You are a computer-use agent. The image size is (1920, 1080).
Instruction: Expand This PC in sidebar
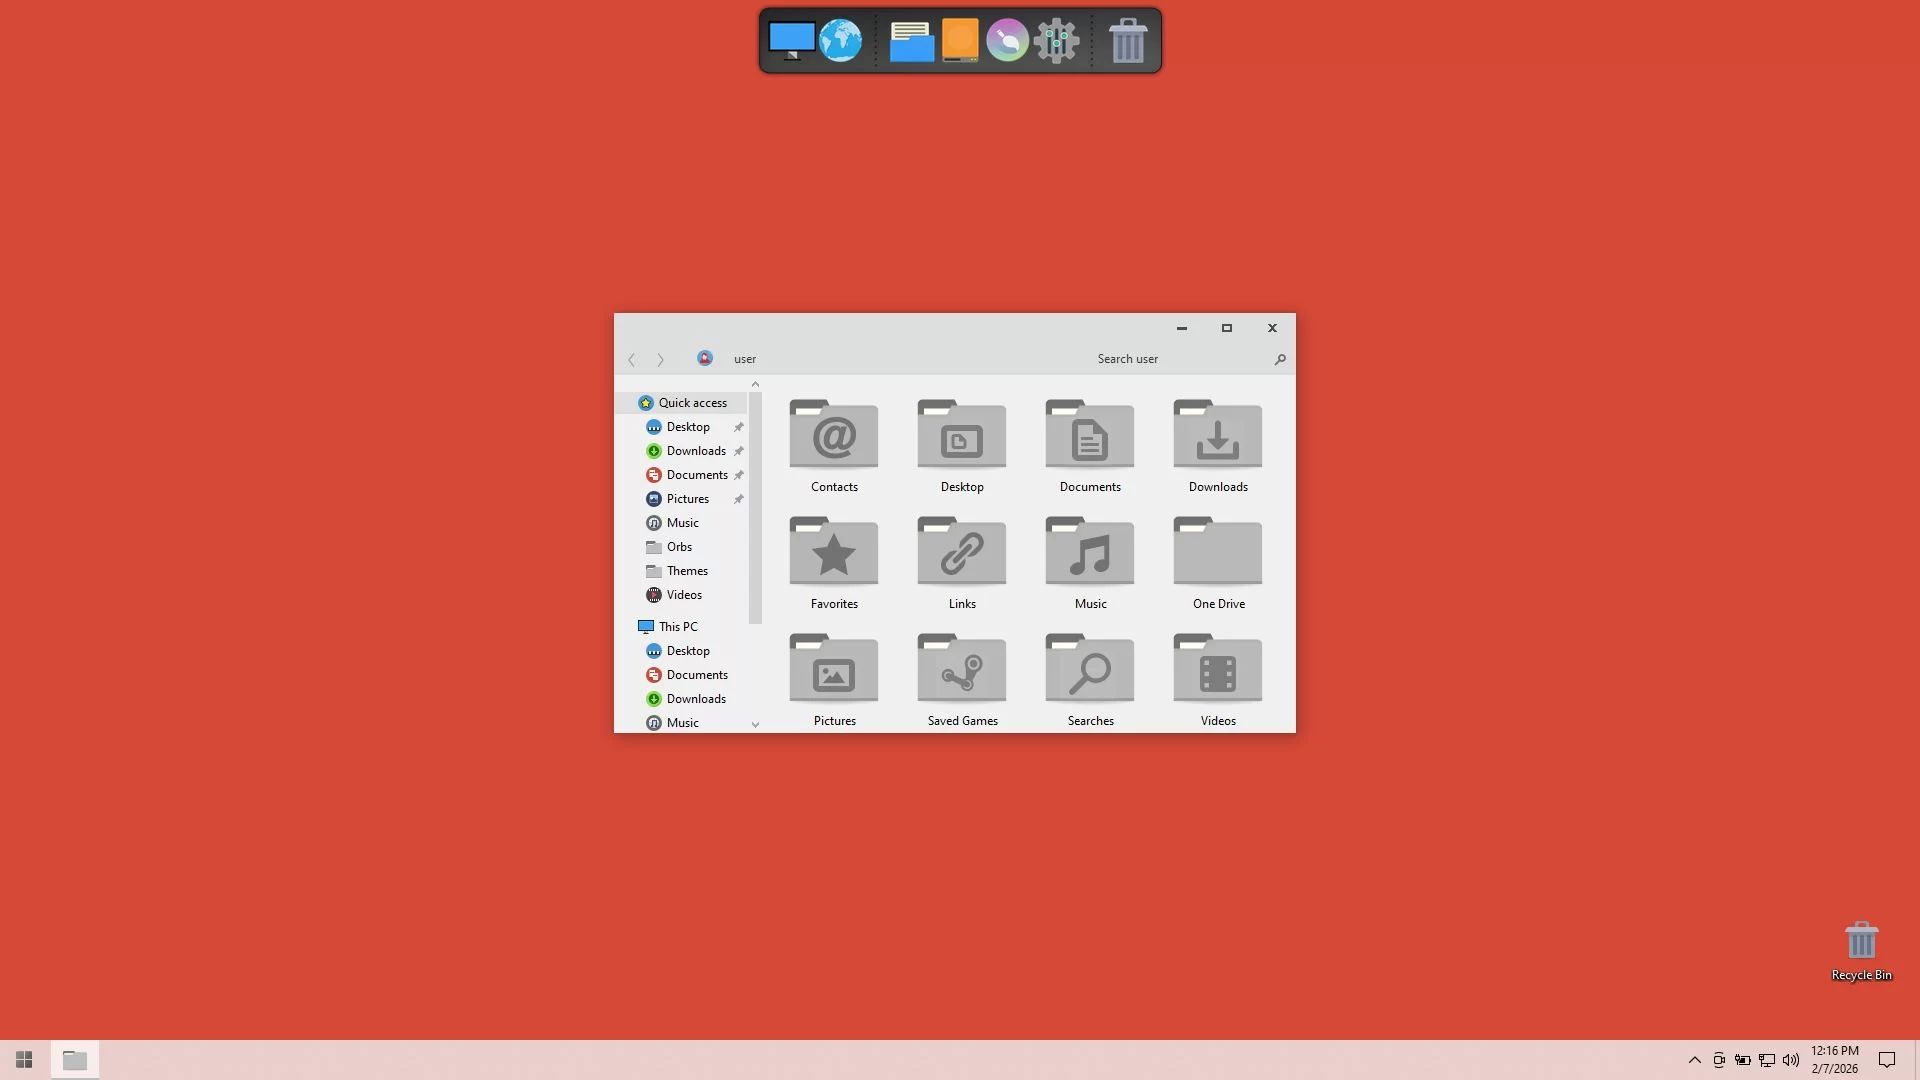677,627
